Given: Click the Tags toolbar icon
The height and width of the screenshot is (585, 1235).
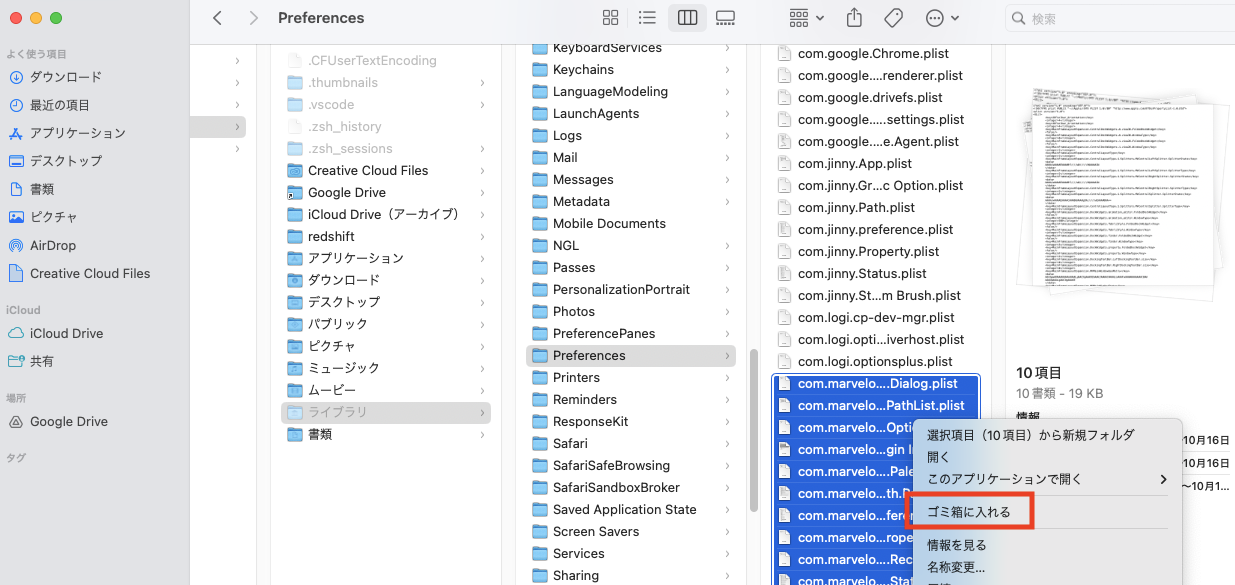Looking at the screenshot, I should click(x=893, y=18).
